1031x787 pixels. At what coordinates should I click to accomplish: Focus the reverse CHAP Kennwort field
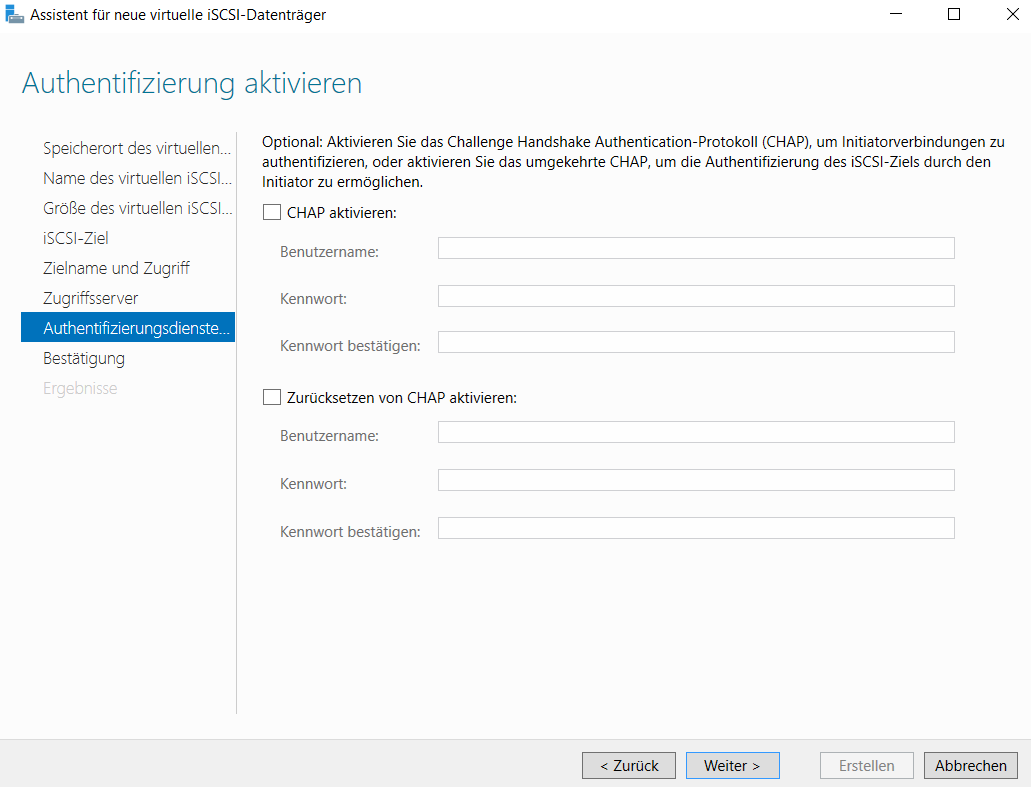(695, 481)
